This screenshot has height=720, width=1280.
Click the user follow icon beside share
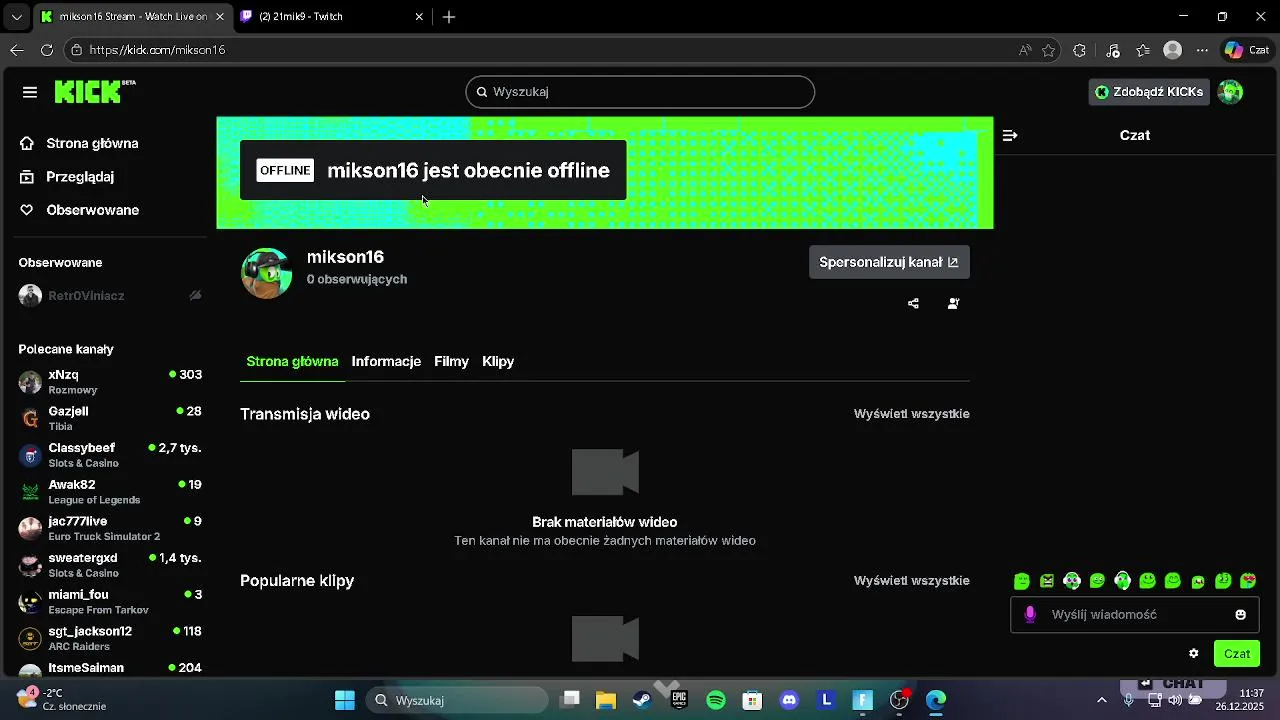tap(953, 304)
